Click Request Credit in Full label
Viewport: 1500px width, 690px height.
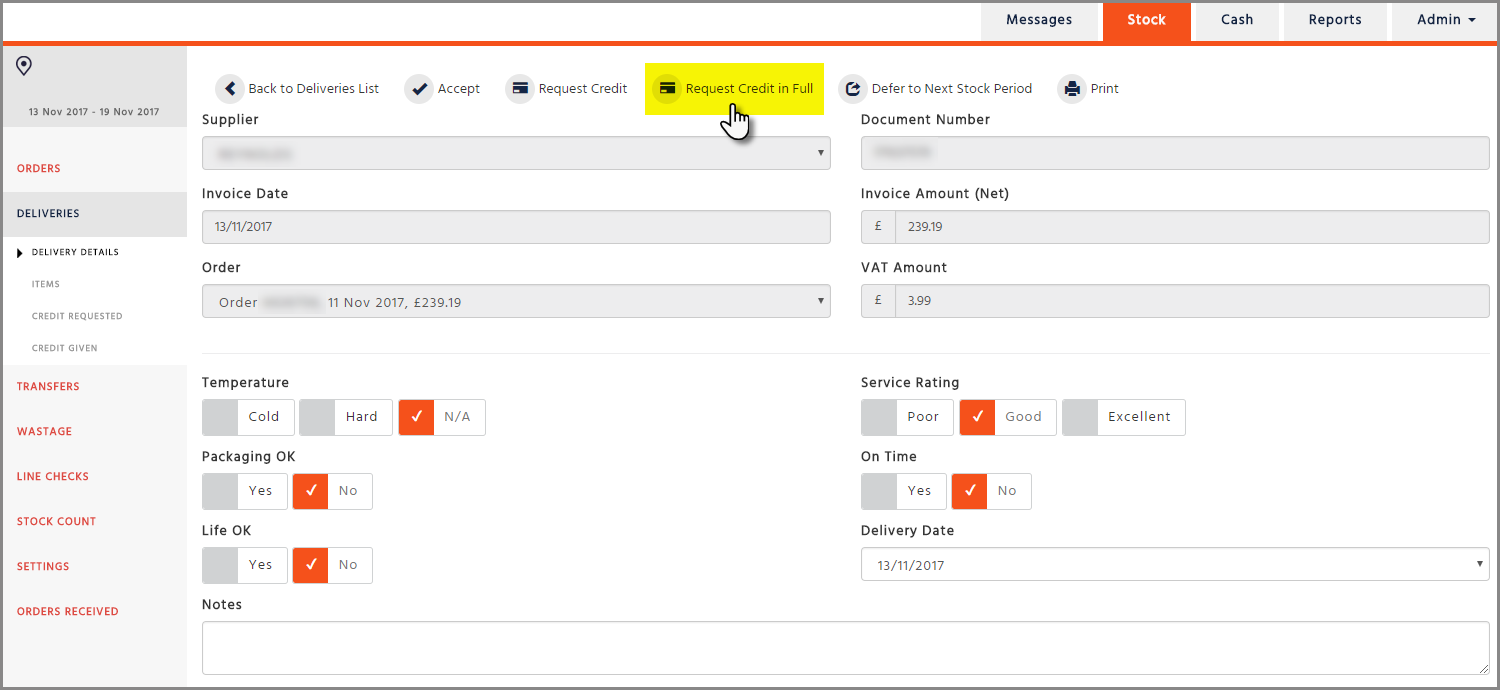(x=750, y=89)
